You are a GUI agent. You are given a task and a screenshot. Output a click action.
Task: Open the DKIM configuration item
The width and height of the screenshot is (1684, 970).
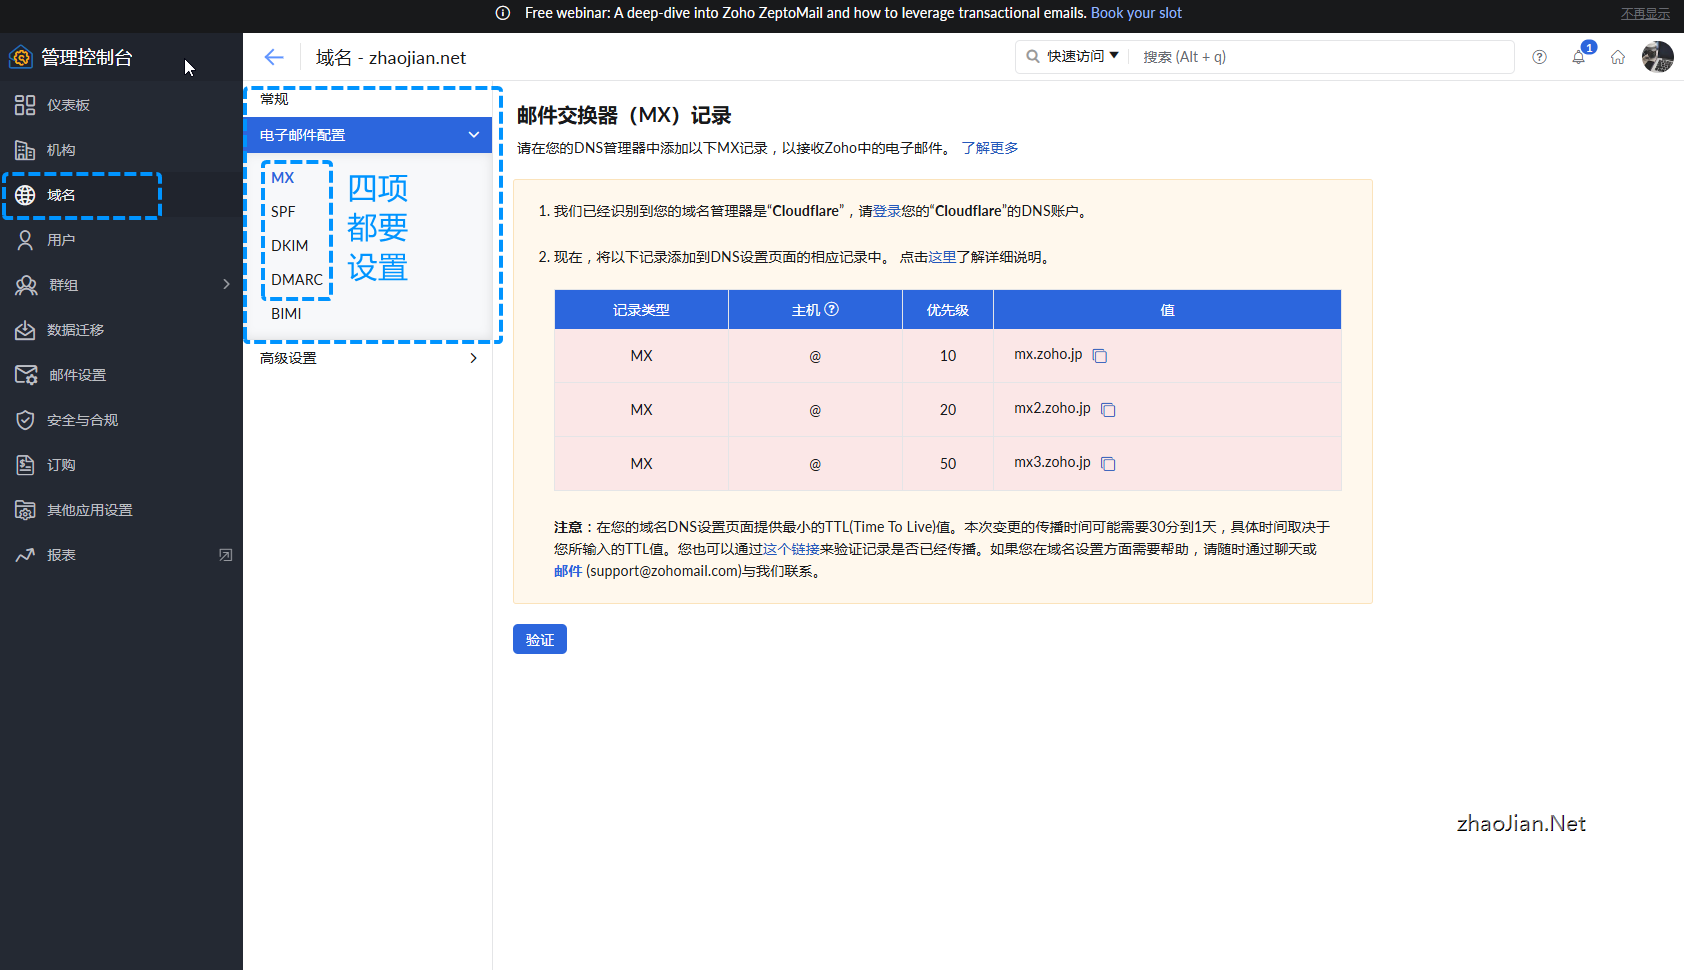point(289,245)
